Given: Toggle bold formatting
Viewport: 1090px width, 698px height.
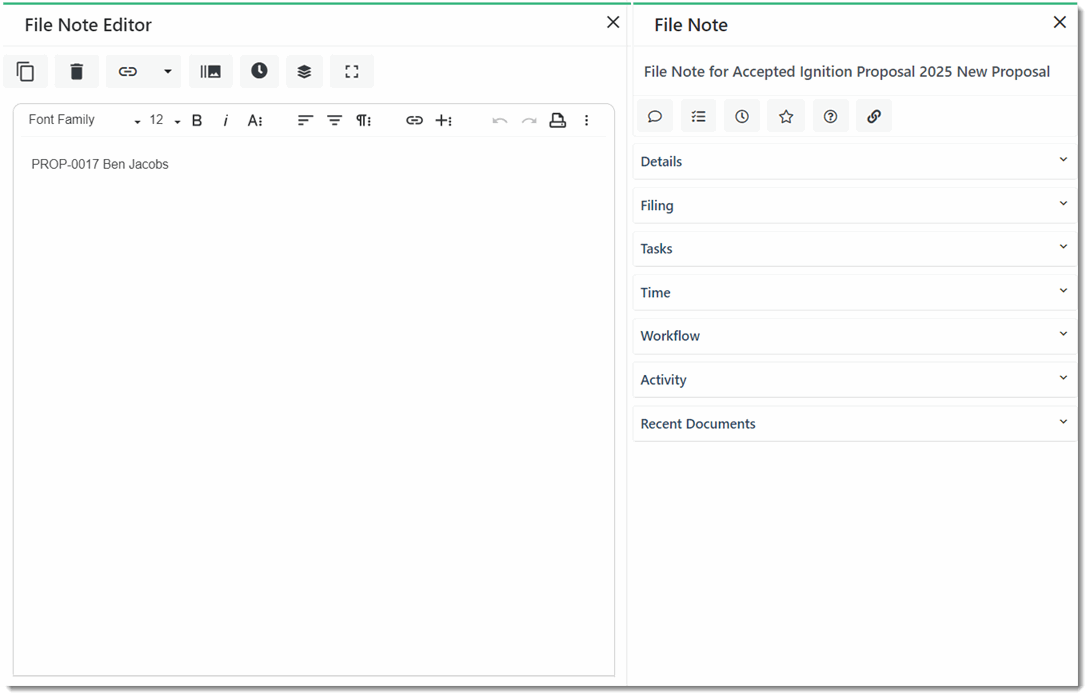Looking at the screenshot, I should (197, 120).
